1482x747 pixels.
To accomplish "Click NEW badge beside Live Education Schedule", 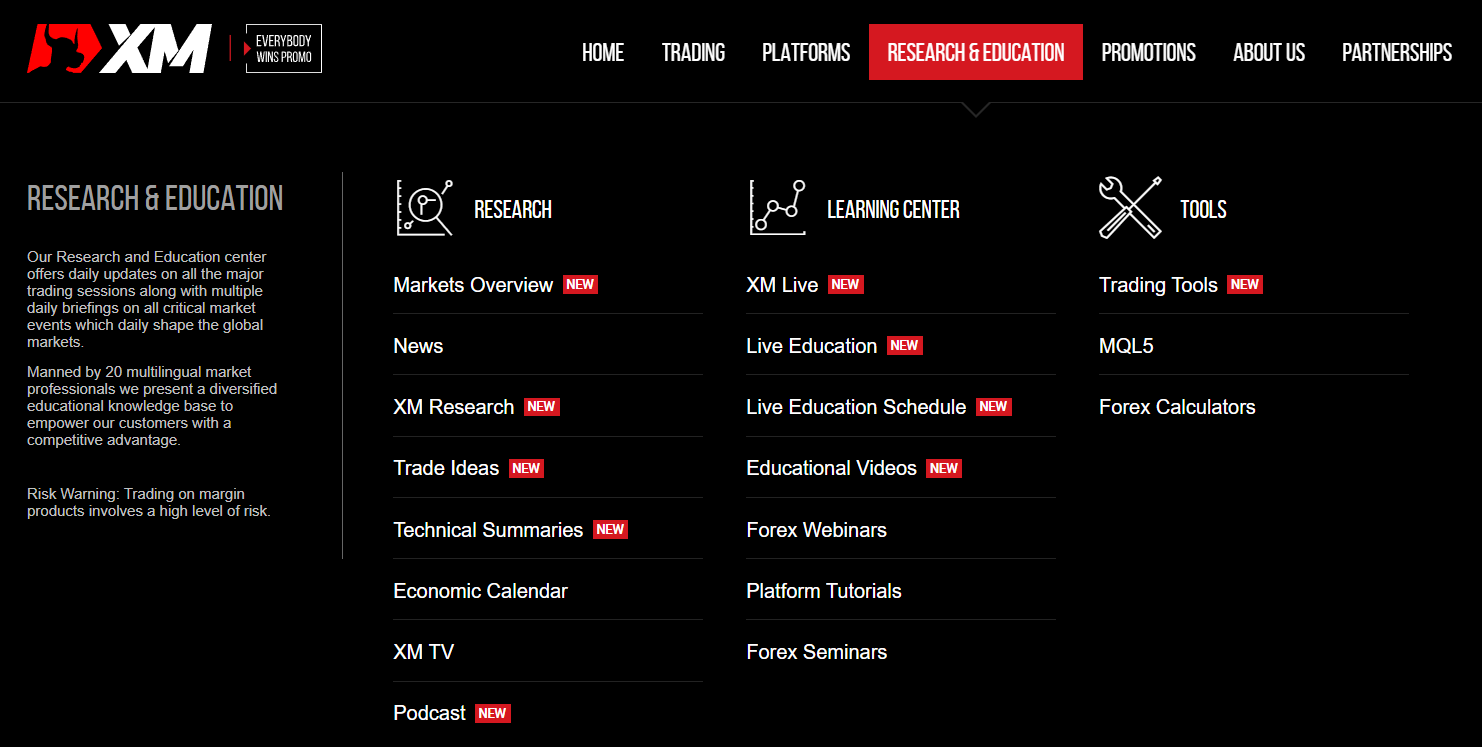I will tap(993, 407).
